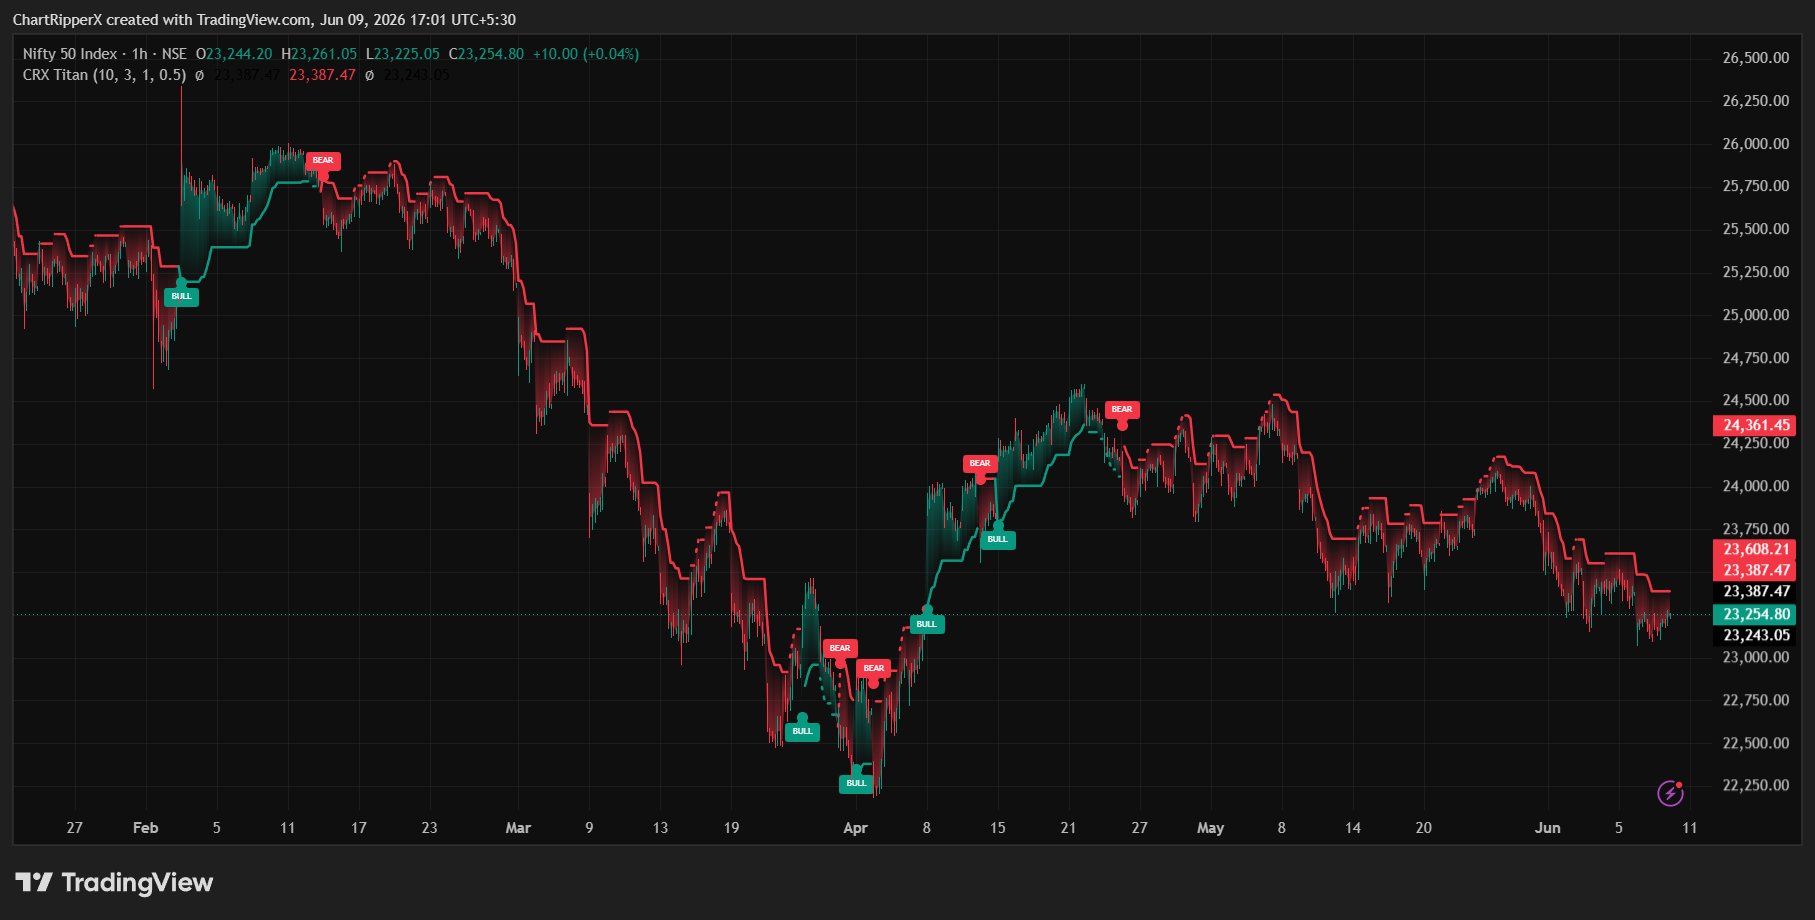Click the 25,500.00 price axis label

[1756, 229]
